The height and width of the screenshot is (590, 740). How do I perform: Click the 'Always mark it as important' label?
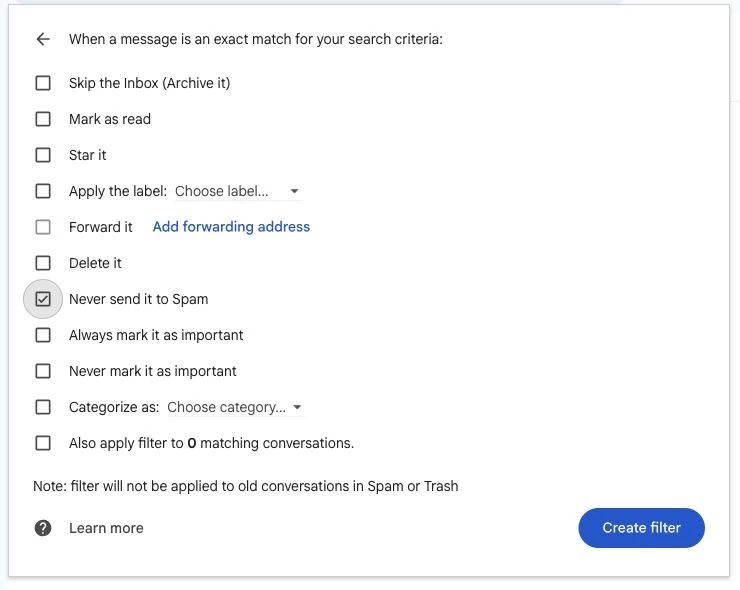[x=156, y=335]
